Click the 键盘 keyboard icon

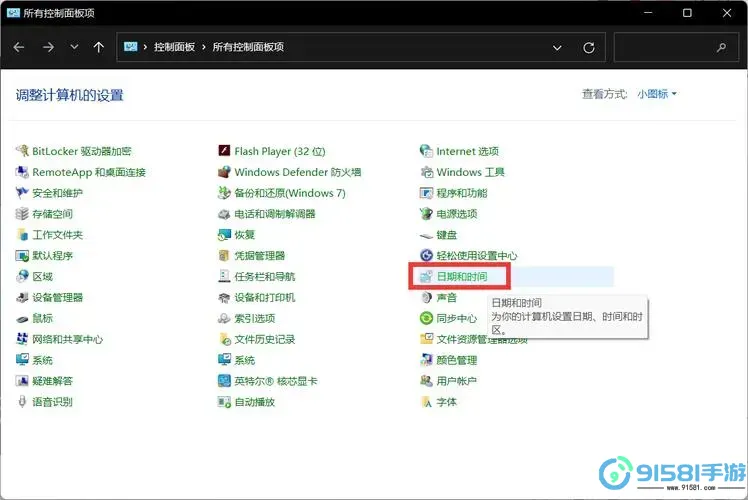click(426, 235)
